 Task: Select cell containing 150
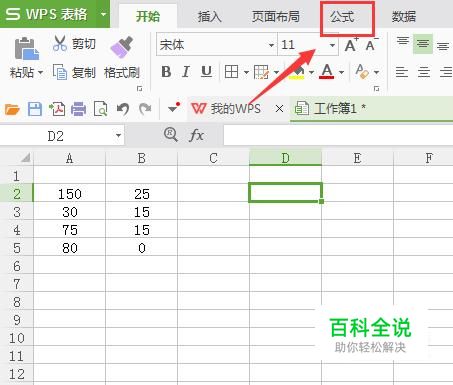click(x=69, y=194)
